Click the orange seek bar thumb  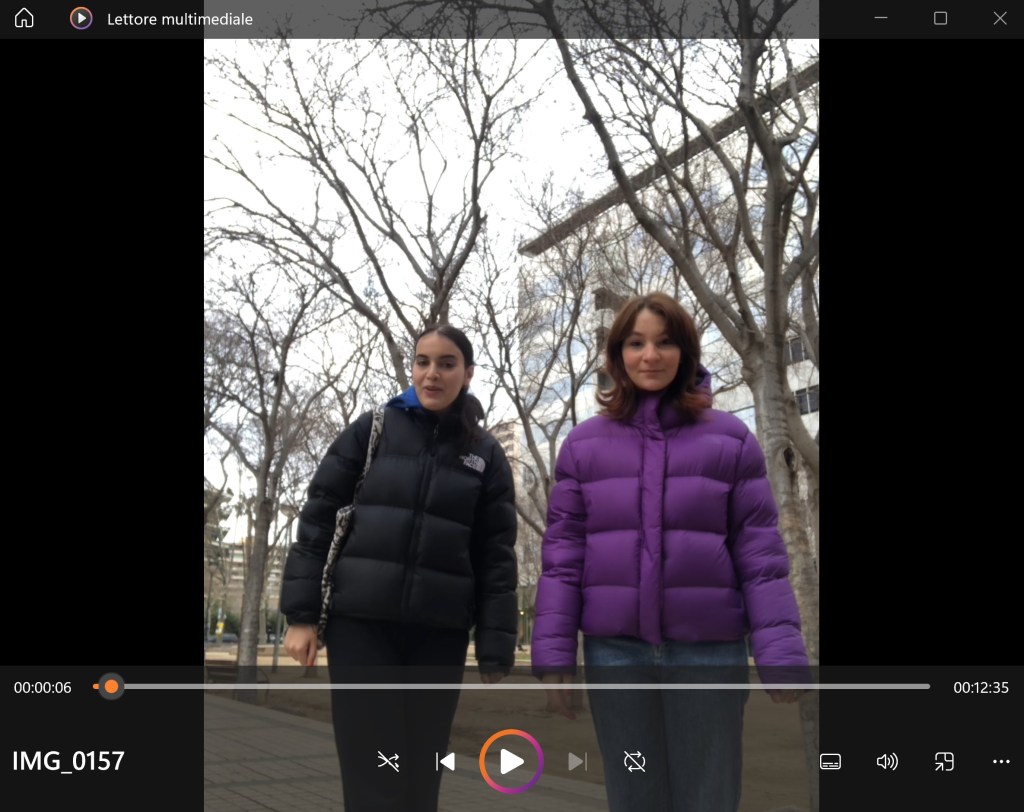(111, 687)
